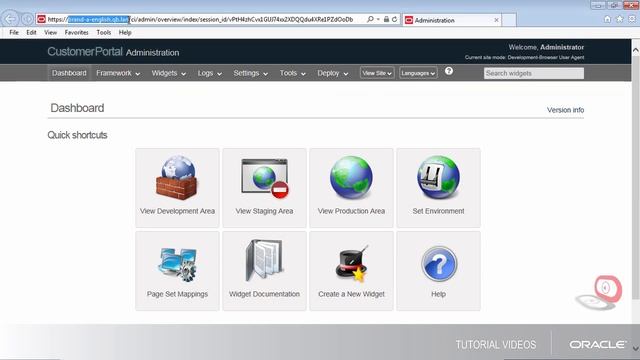
Task: Expand the Deploy dropdown menu
Action: point(333,73)
